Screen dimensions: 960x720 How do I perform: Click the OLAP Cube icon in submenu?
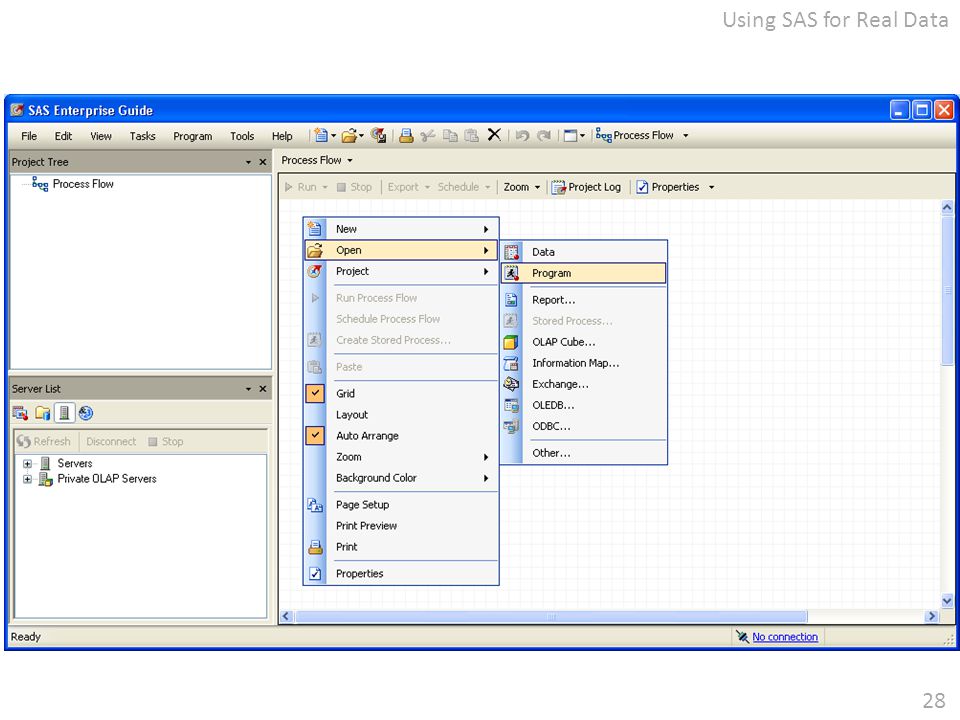[x=511, y=342]
